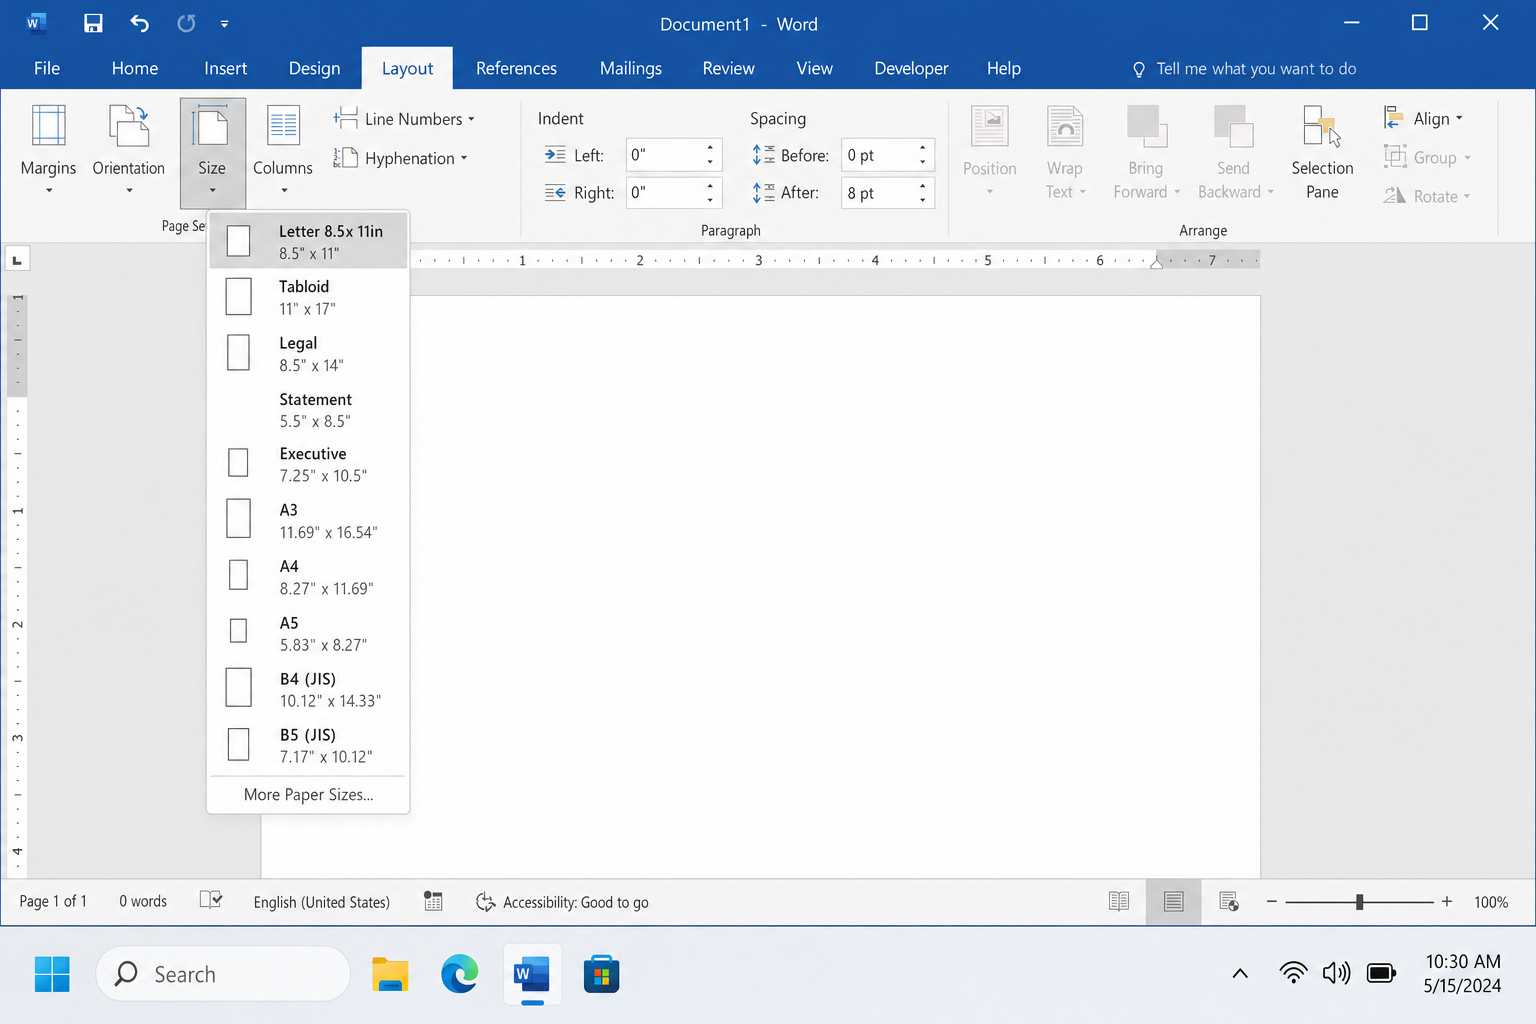Open the File tab
Screen dimensions: 1536x1024
pyautogui.click(x=47, y=68)
